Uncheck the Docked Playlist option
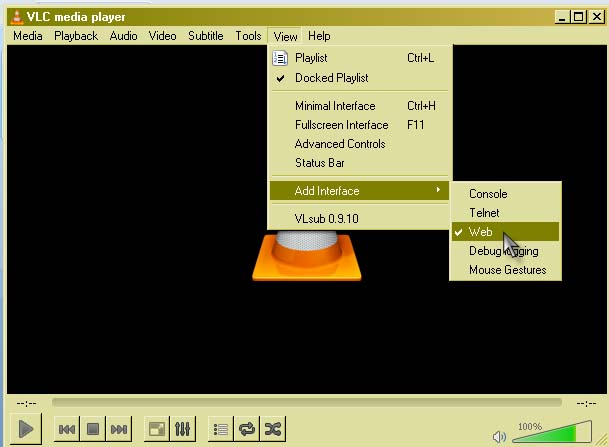 coord(360,78)
